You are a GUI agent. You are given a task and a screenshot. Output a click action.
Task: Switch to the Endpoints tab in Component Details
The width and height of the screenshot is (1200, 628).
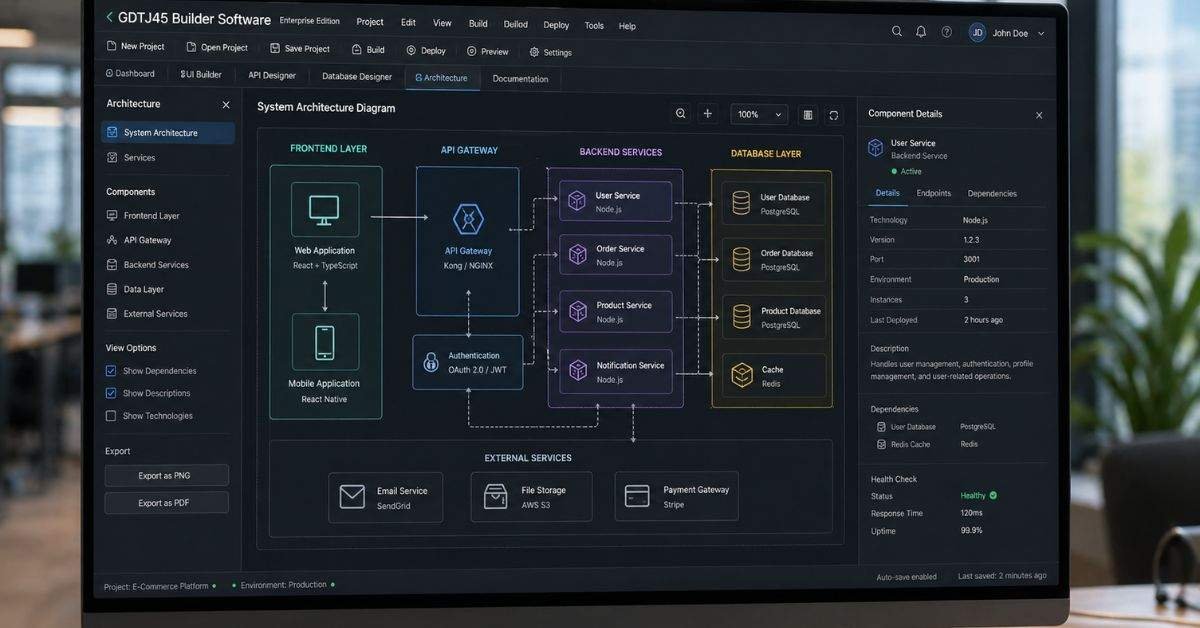click(x=933, y=193)
